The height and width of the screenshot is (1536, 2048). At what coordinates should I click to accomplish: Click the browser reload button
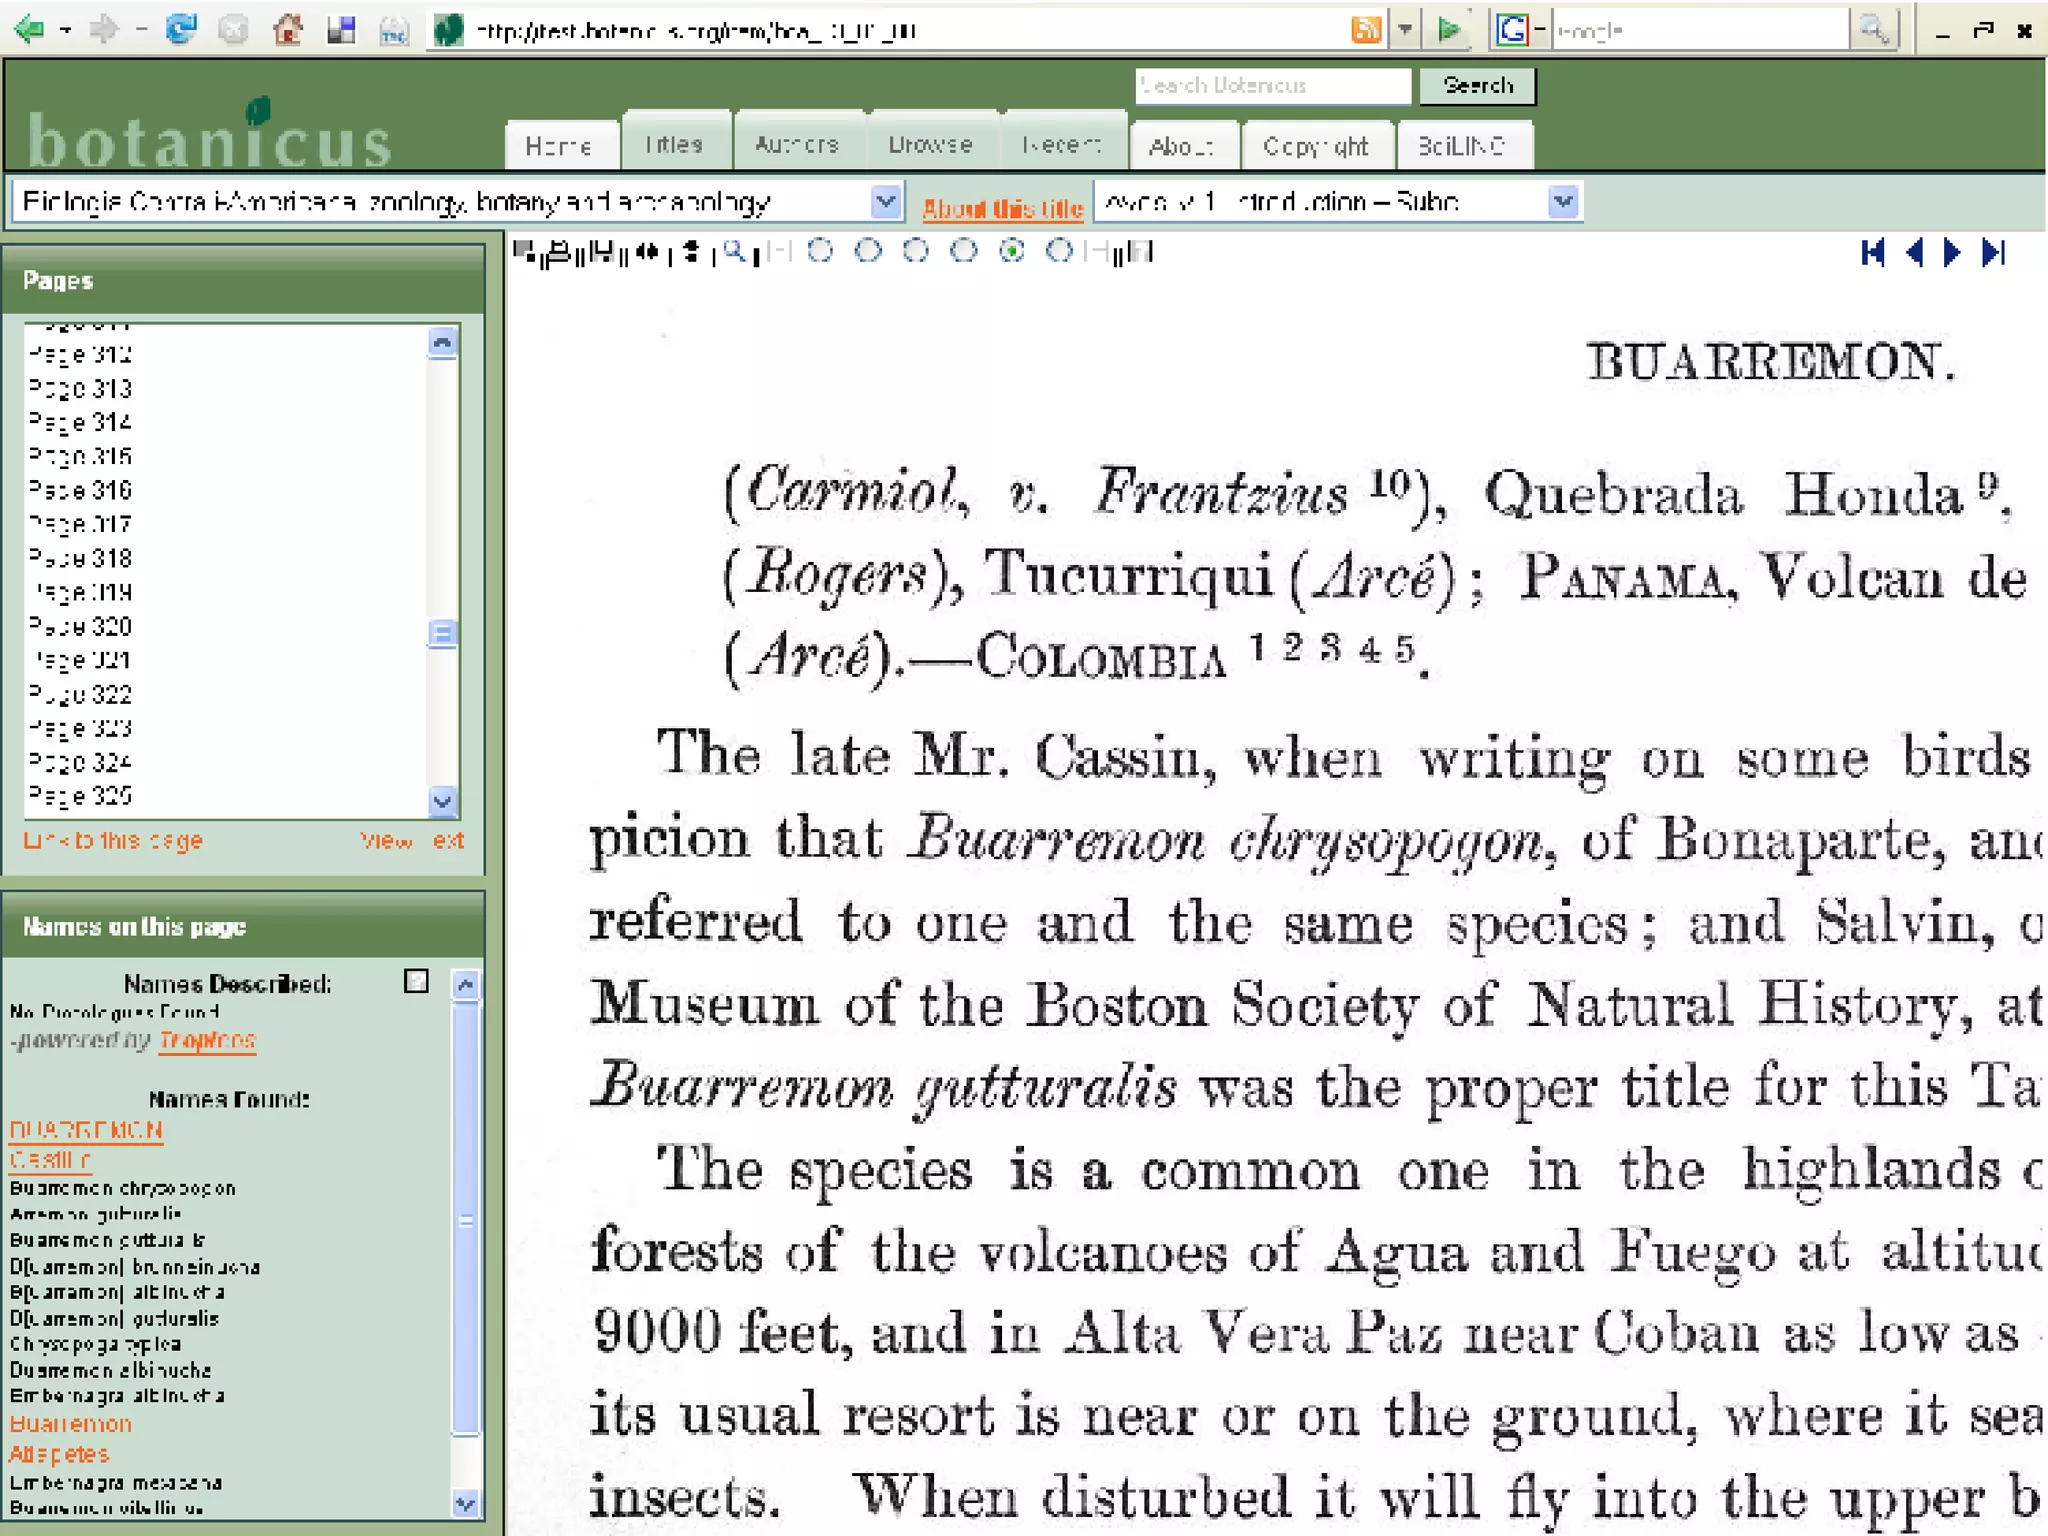[181, 30]
